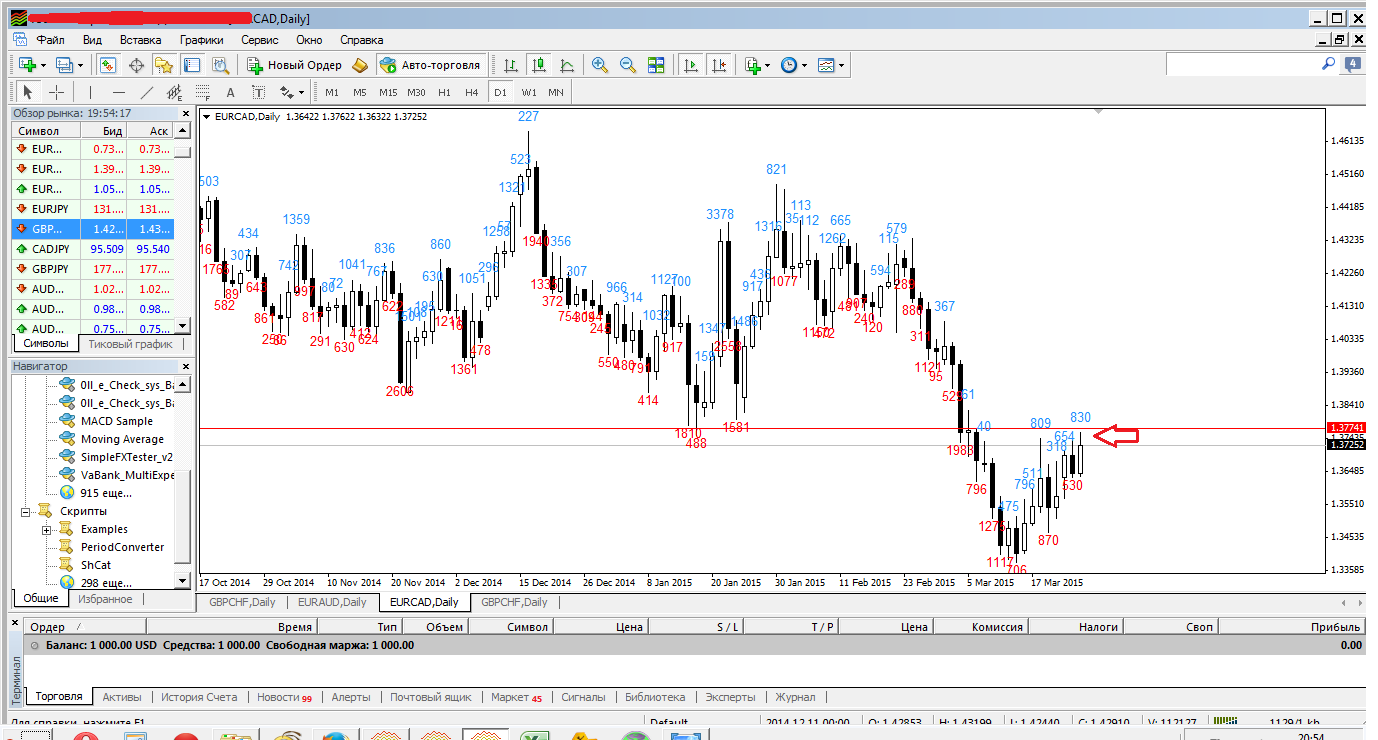
Task: Switch to the Тиковый график tab
Action: pos(130,344)
